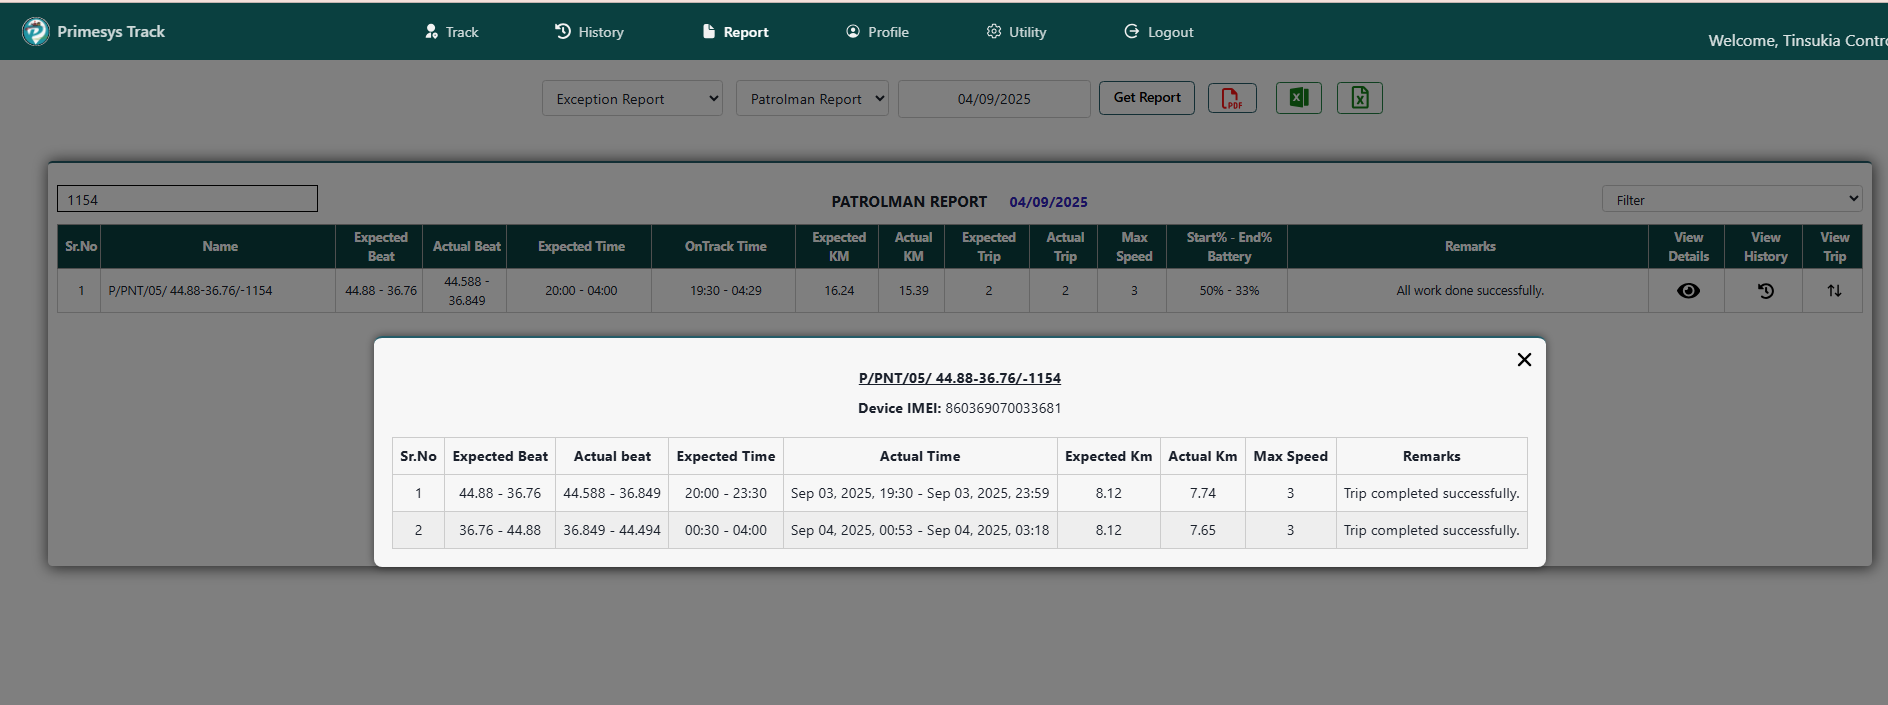Export the report as PDF
The height and width of the screenshot is (705, 1888).
1232,98
